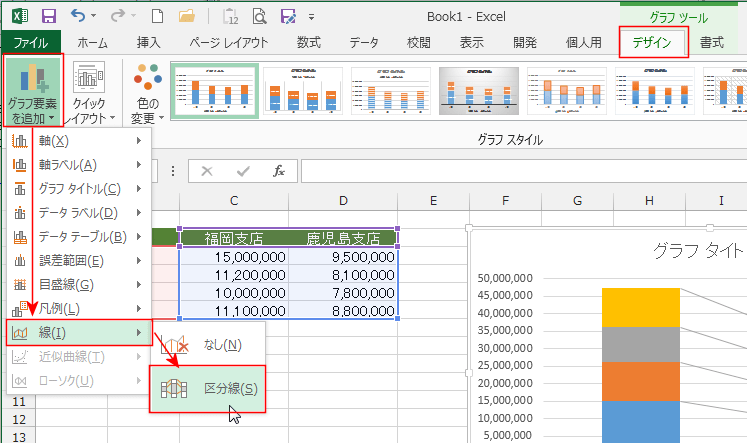Click the Undo arrow icon
This screenshot has height=443, width=747.
tap(78, 16)
